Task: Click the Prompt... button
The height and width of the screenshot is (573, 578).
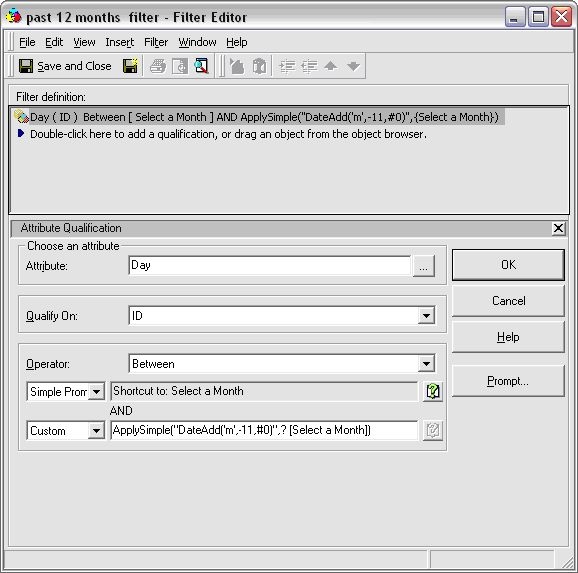Action: click(x=508, y=381)
